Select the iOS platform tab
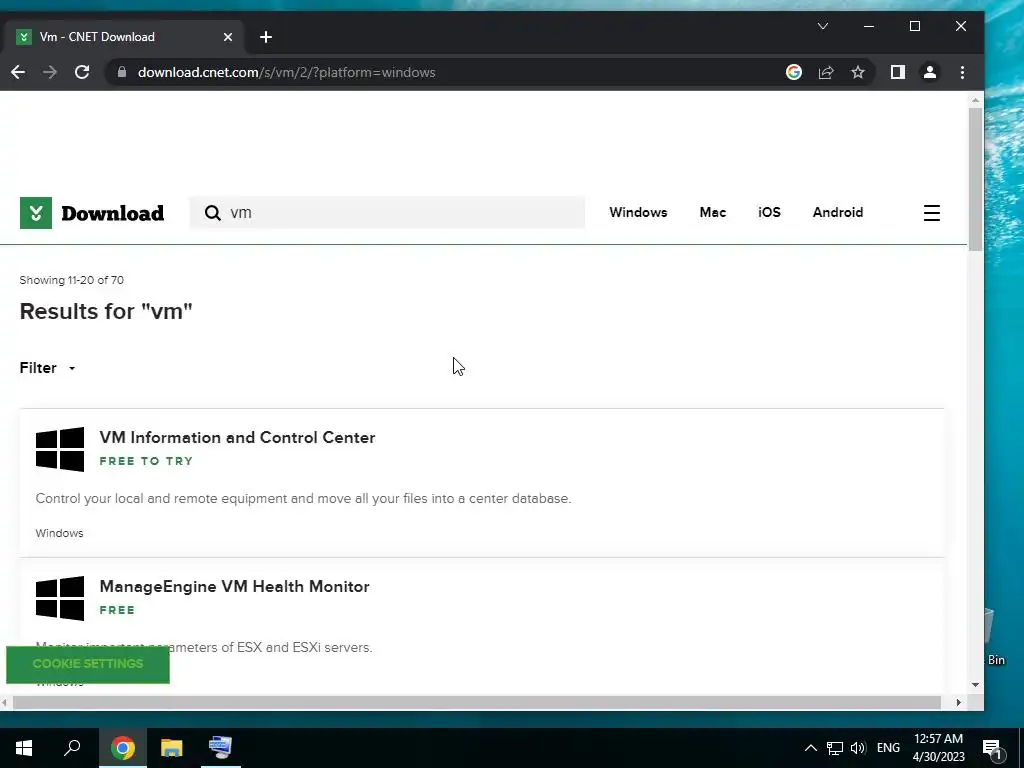Image resolution: width=1024 pixels, height=768 pixels. [x=769, y=212]
